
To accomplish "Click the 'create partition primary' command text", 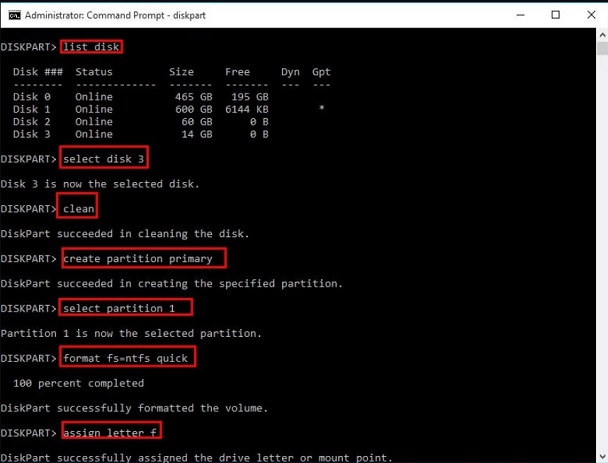I will click(x=138, y=259).
